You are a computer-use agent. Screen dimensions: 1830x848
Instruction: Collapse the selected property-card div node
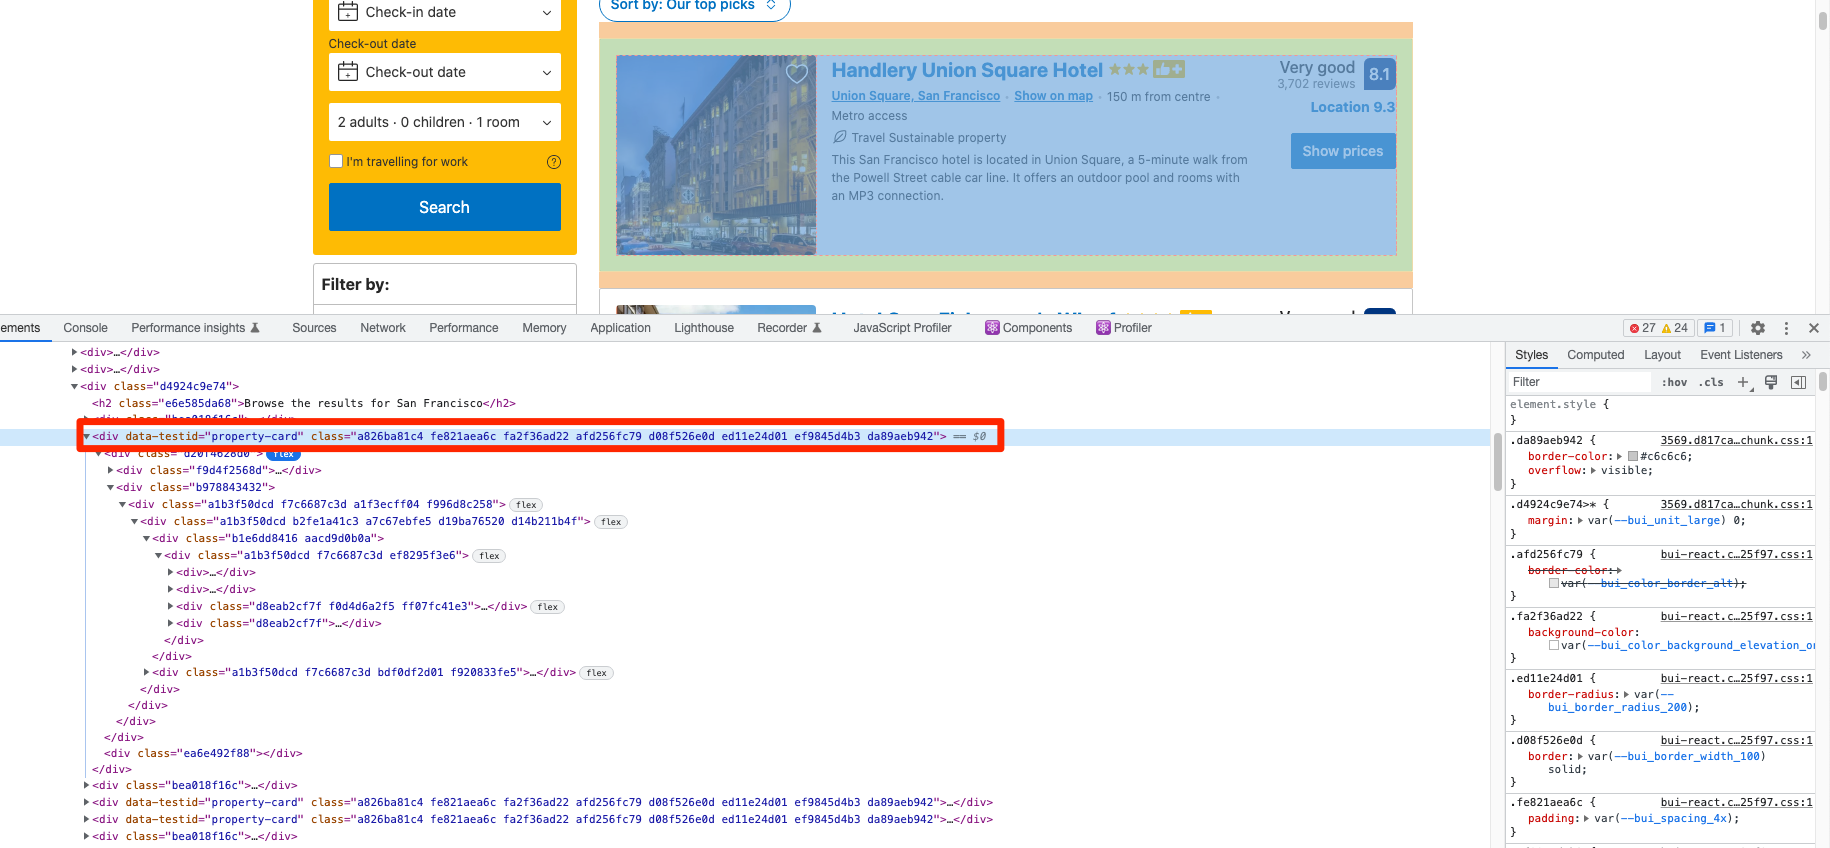tap(87, 436)
